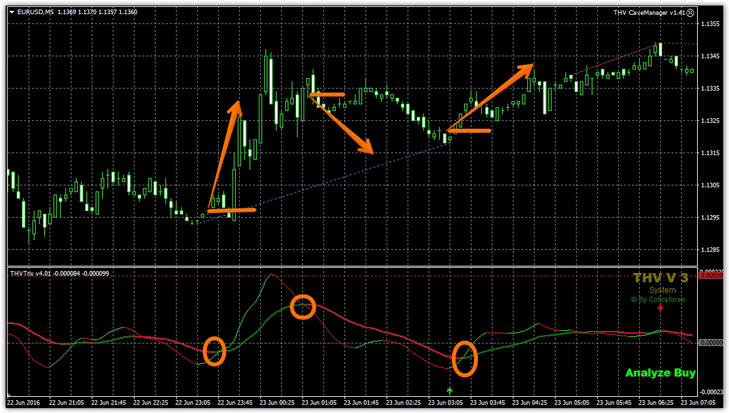
Task: Click the THV V 3 title label
Action: pyautogui.click(x=660, y=278)
